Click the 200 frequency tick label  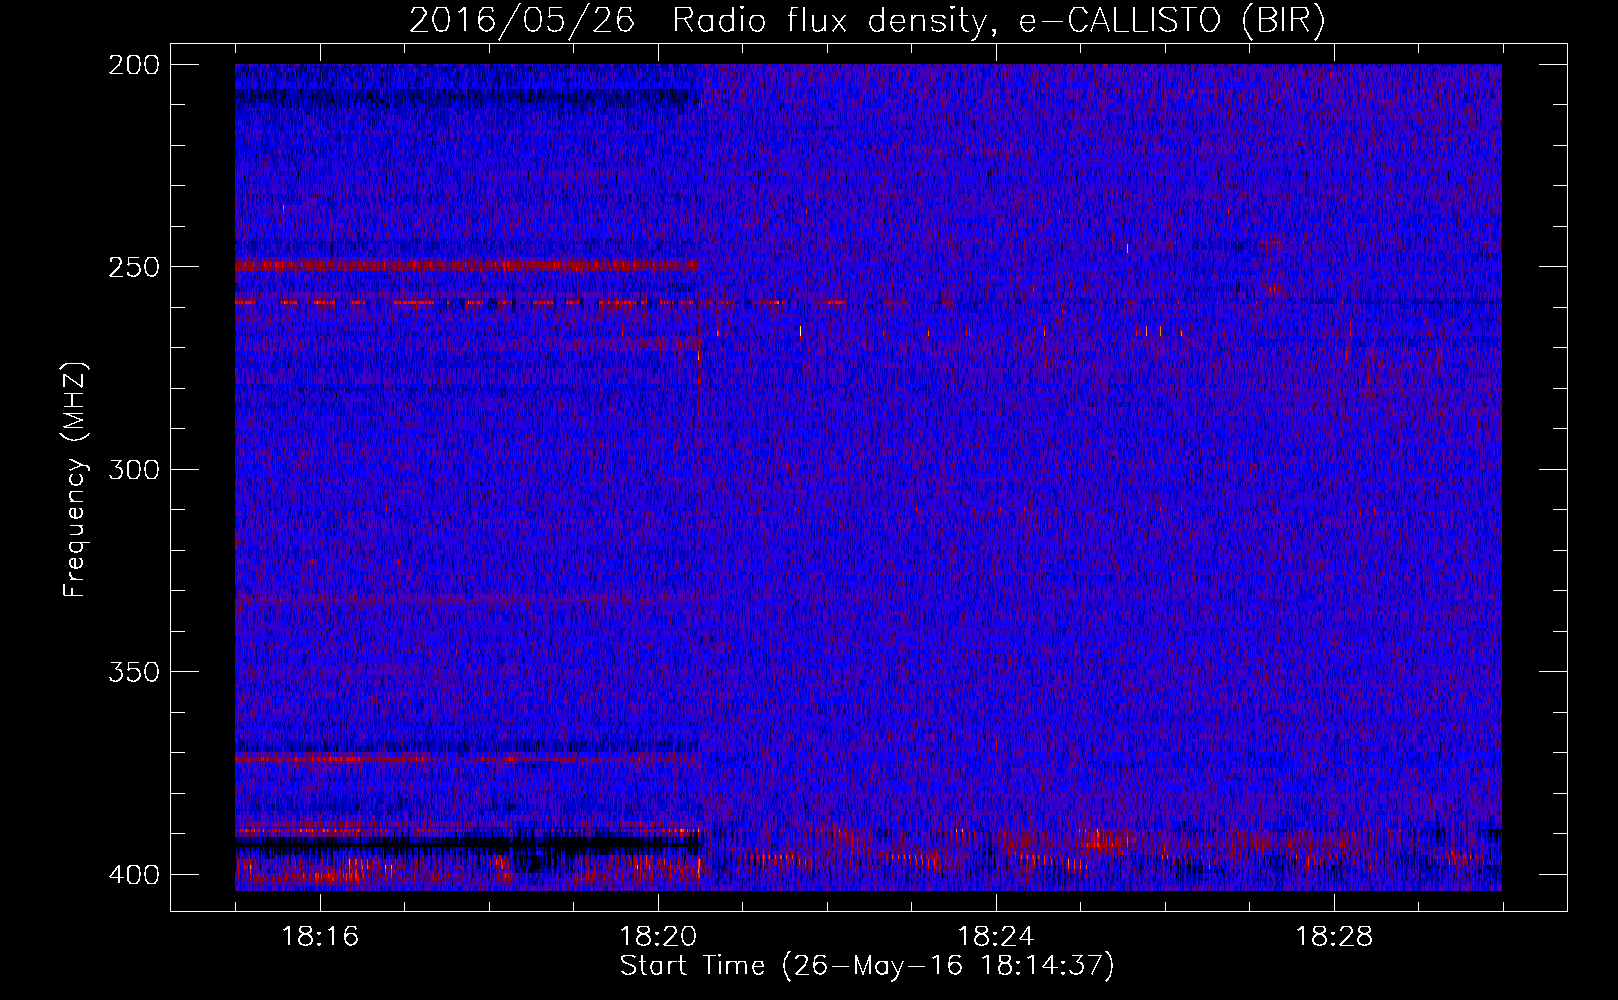point(133,64)
